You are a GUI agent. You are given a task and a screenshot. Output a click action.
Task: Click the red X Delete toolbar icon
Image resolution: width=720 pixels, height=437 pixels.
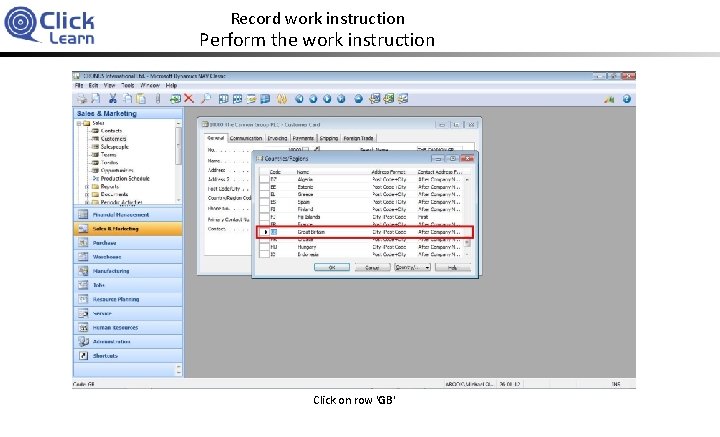tap(189, 99)
